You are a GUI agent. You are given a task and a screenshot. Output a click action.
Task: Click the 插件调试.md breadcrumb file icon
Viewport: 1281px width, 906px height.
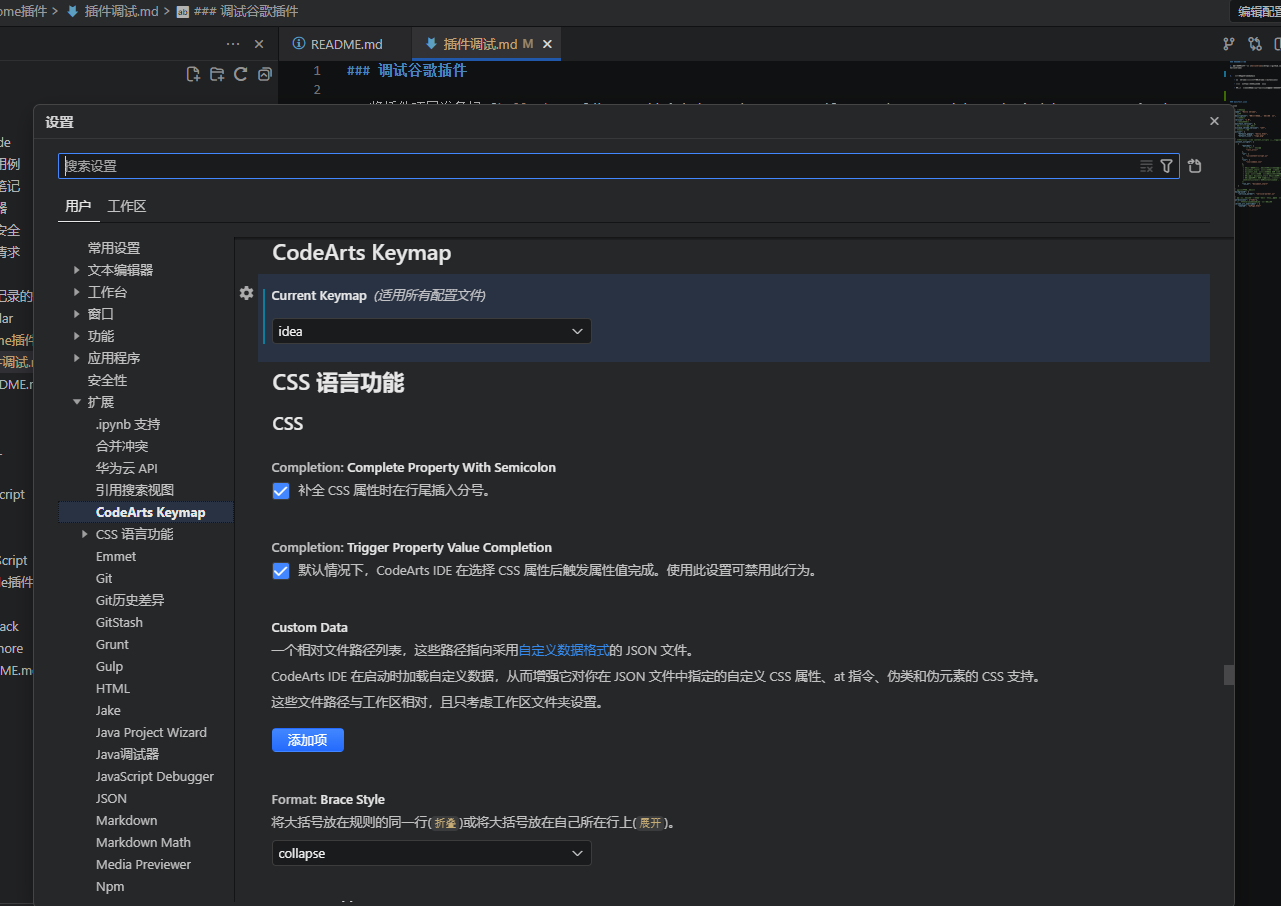73,12
